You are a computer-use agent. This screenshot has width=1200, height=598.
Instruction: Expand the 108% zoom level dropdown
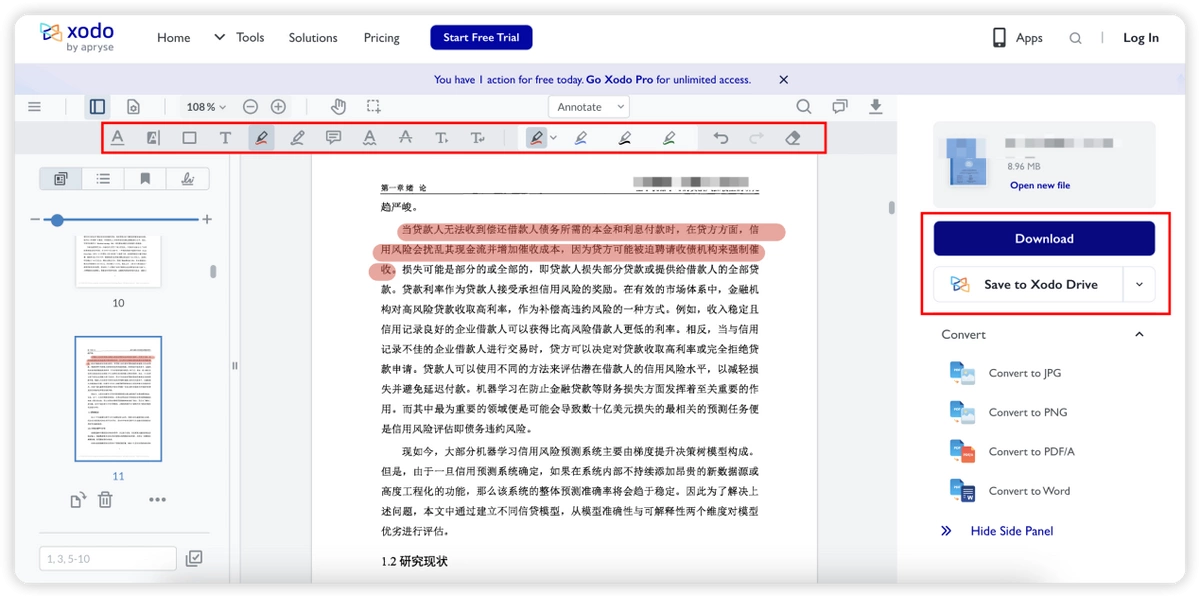(206, 106)
